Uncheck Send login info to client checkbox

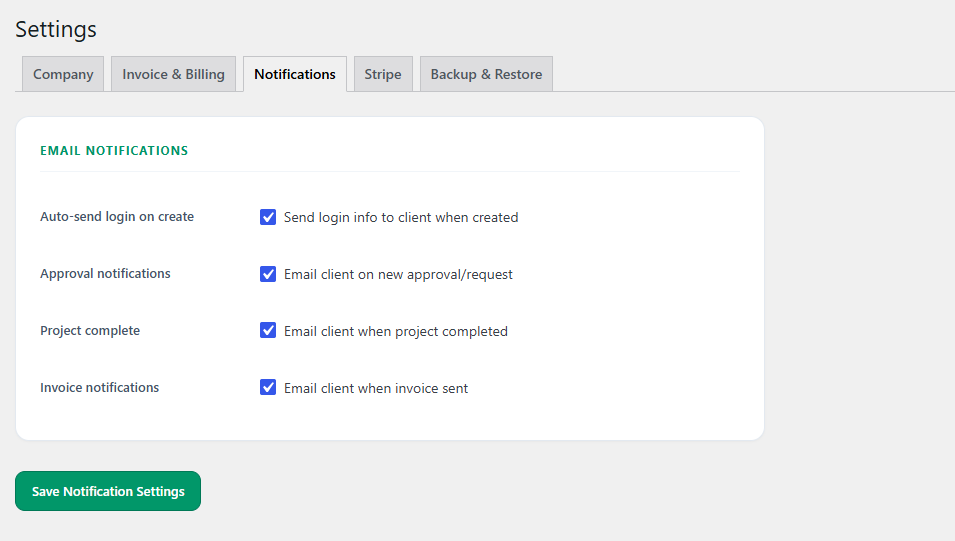point(268,217)
